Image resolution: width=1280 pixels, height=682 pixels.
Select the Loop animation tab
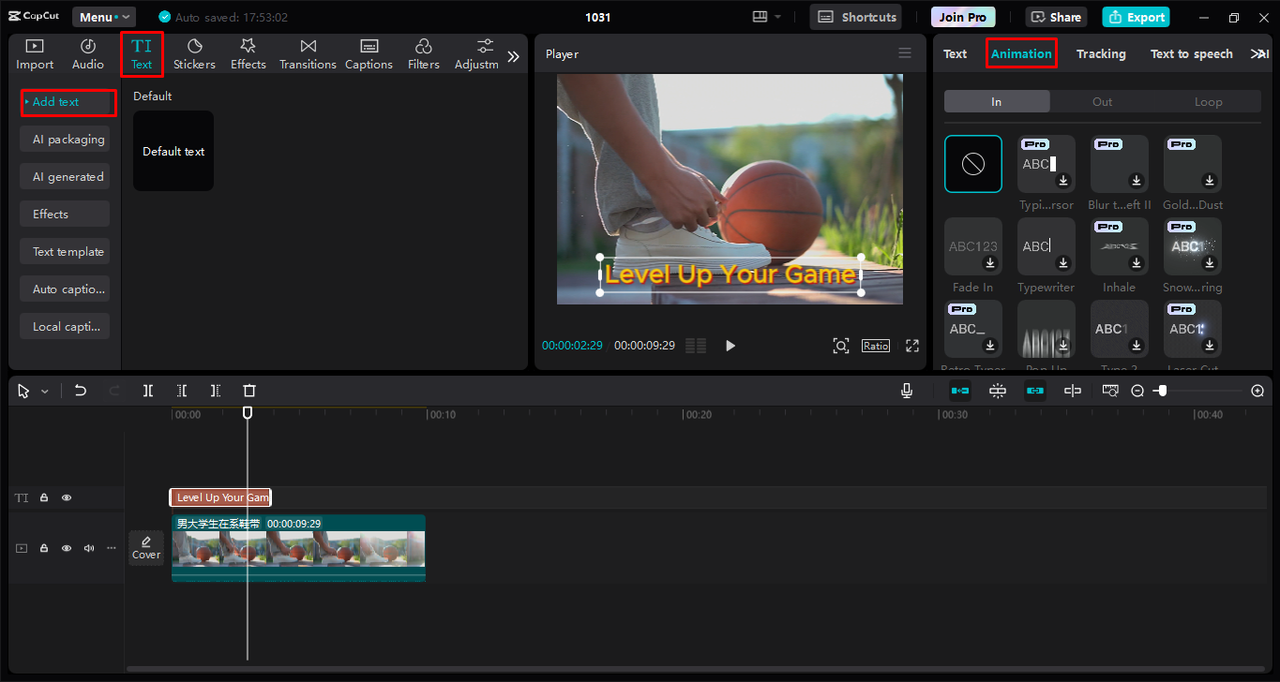click(x=1208, y=101)
